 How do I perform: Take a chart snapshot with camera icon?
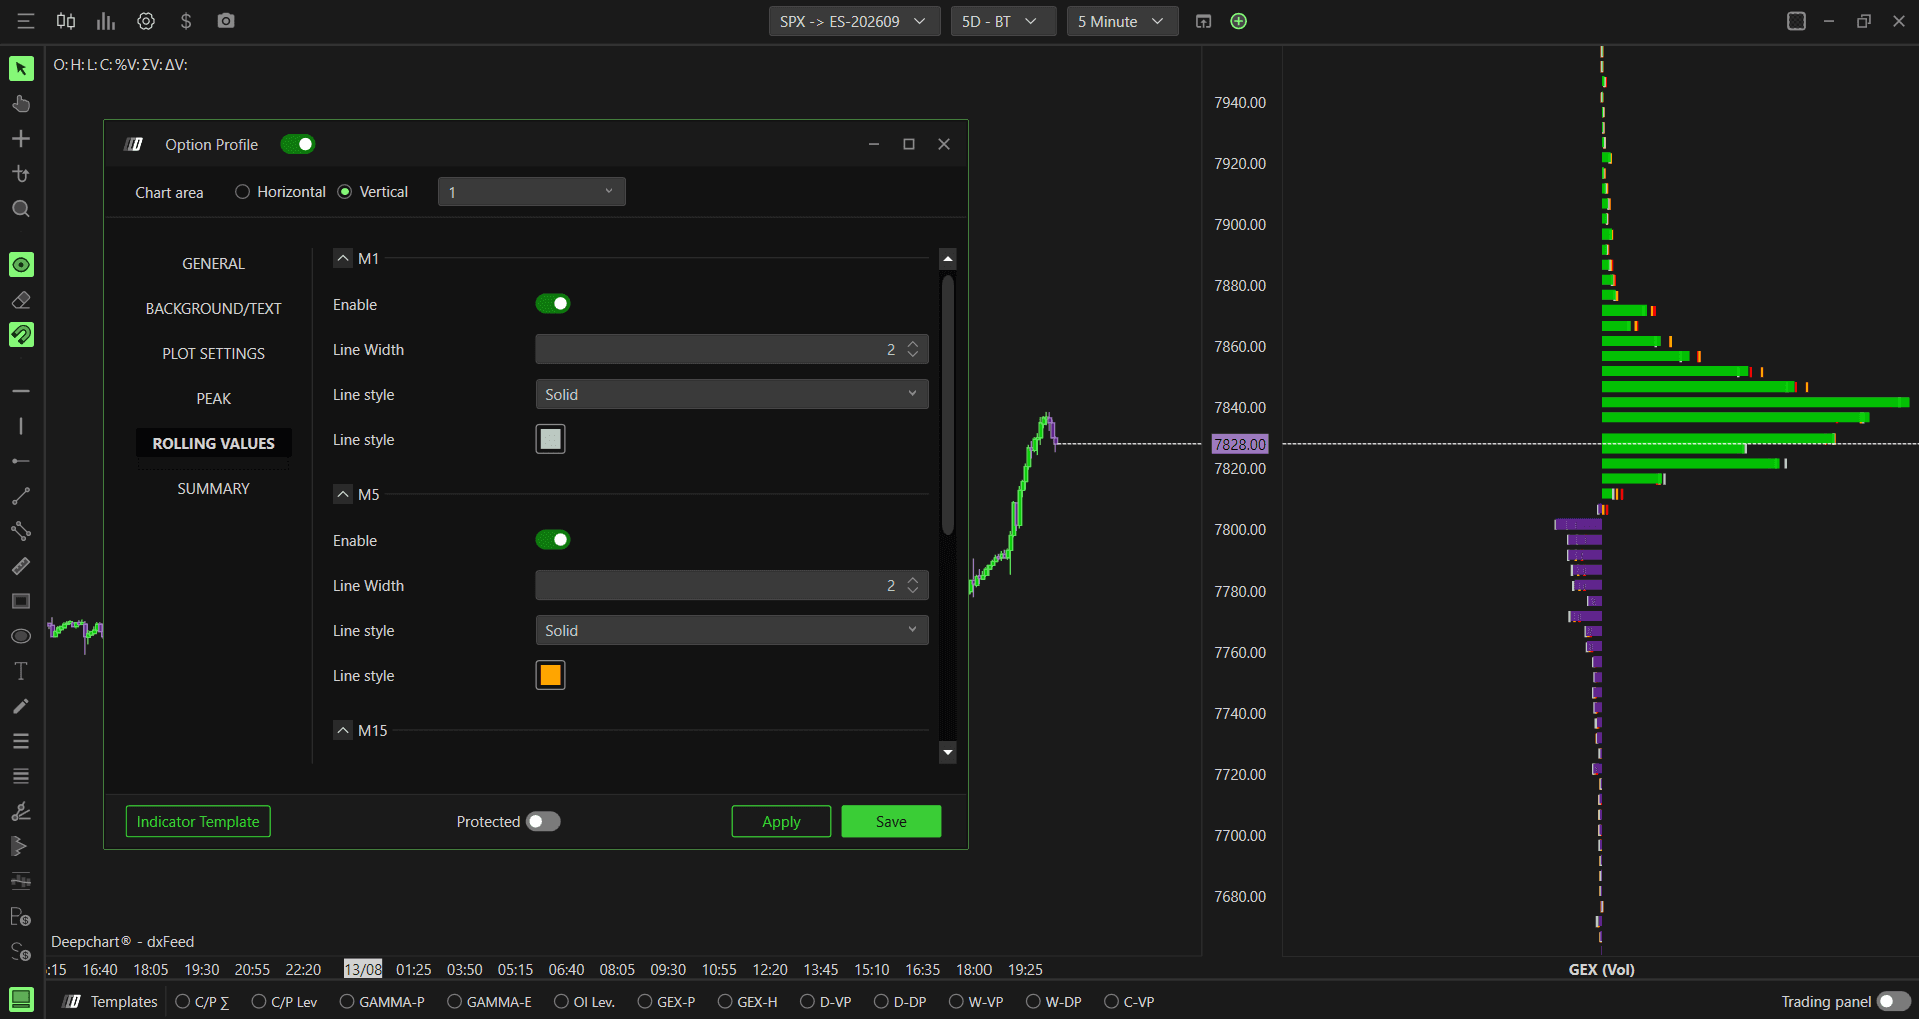click(226, 21)
